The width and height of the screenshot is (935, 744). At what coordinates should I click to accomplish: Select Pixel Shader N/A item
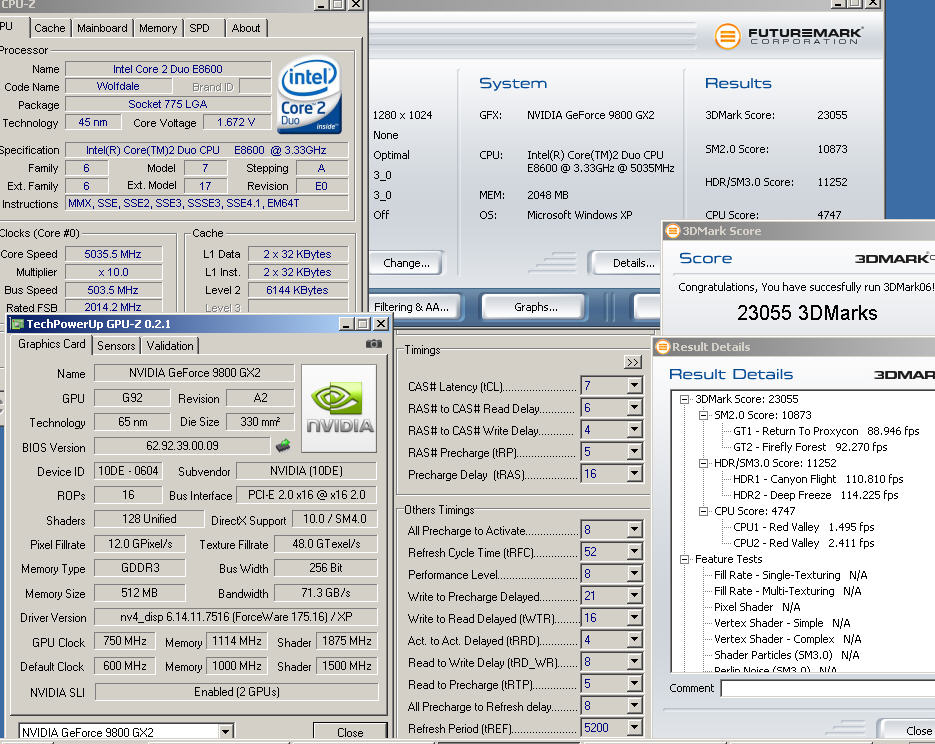(x=757, y=607)
